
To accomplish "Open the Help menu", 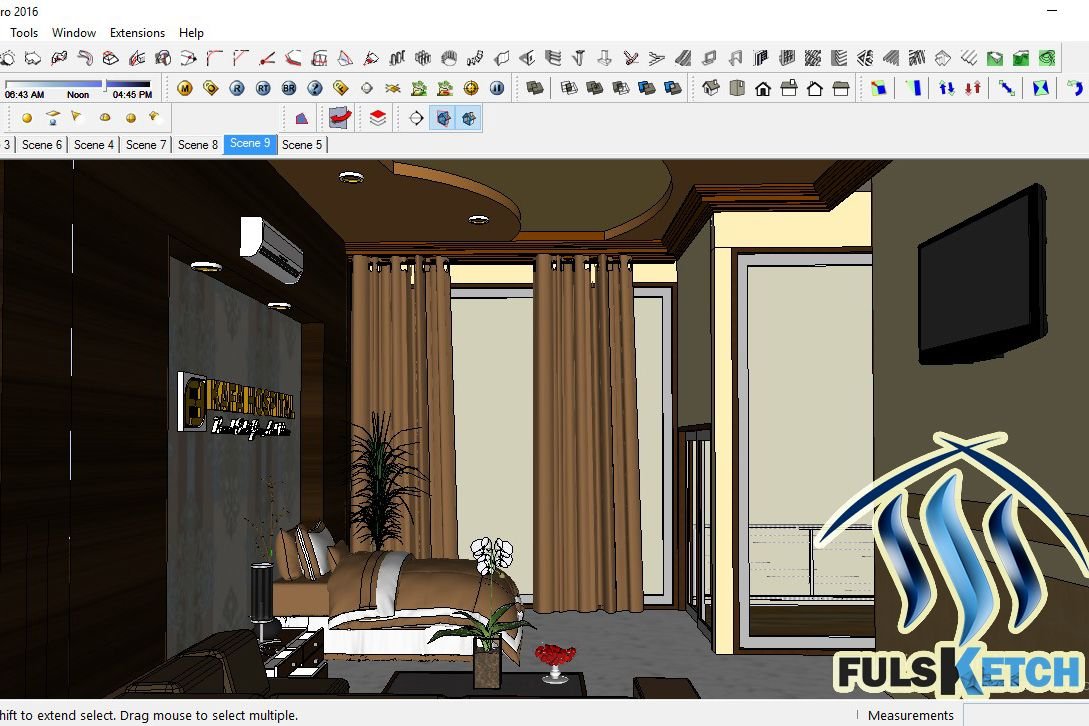I will click(x=191, y=33).
